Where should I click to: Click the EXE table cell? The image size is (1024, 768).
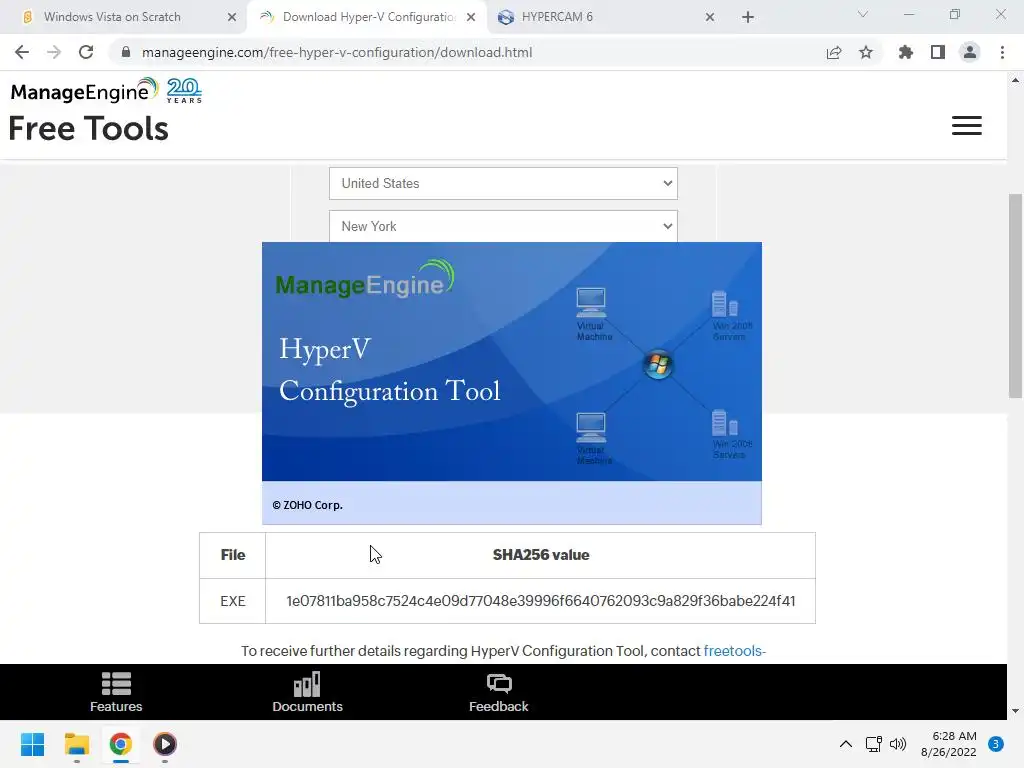point(232,601)
